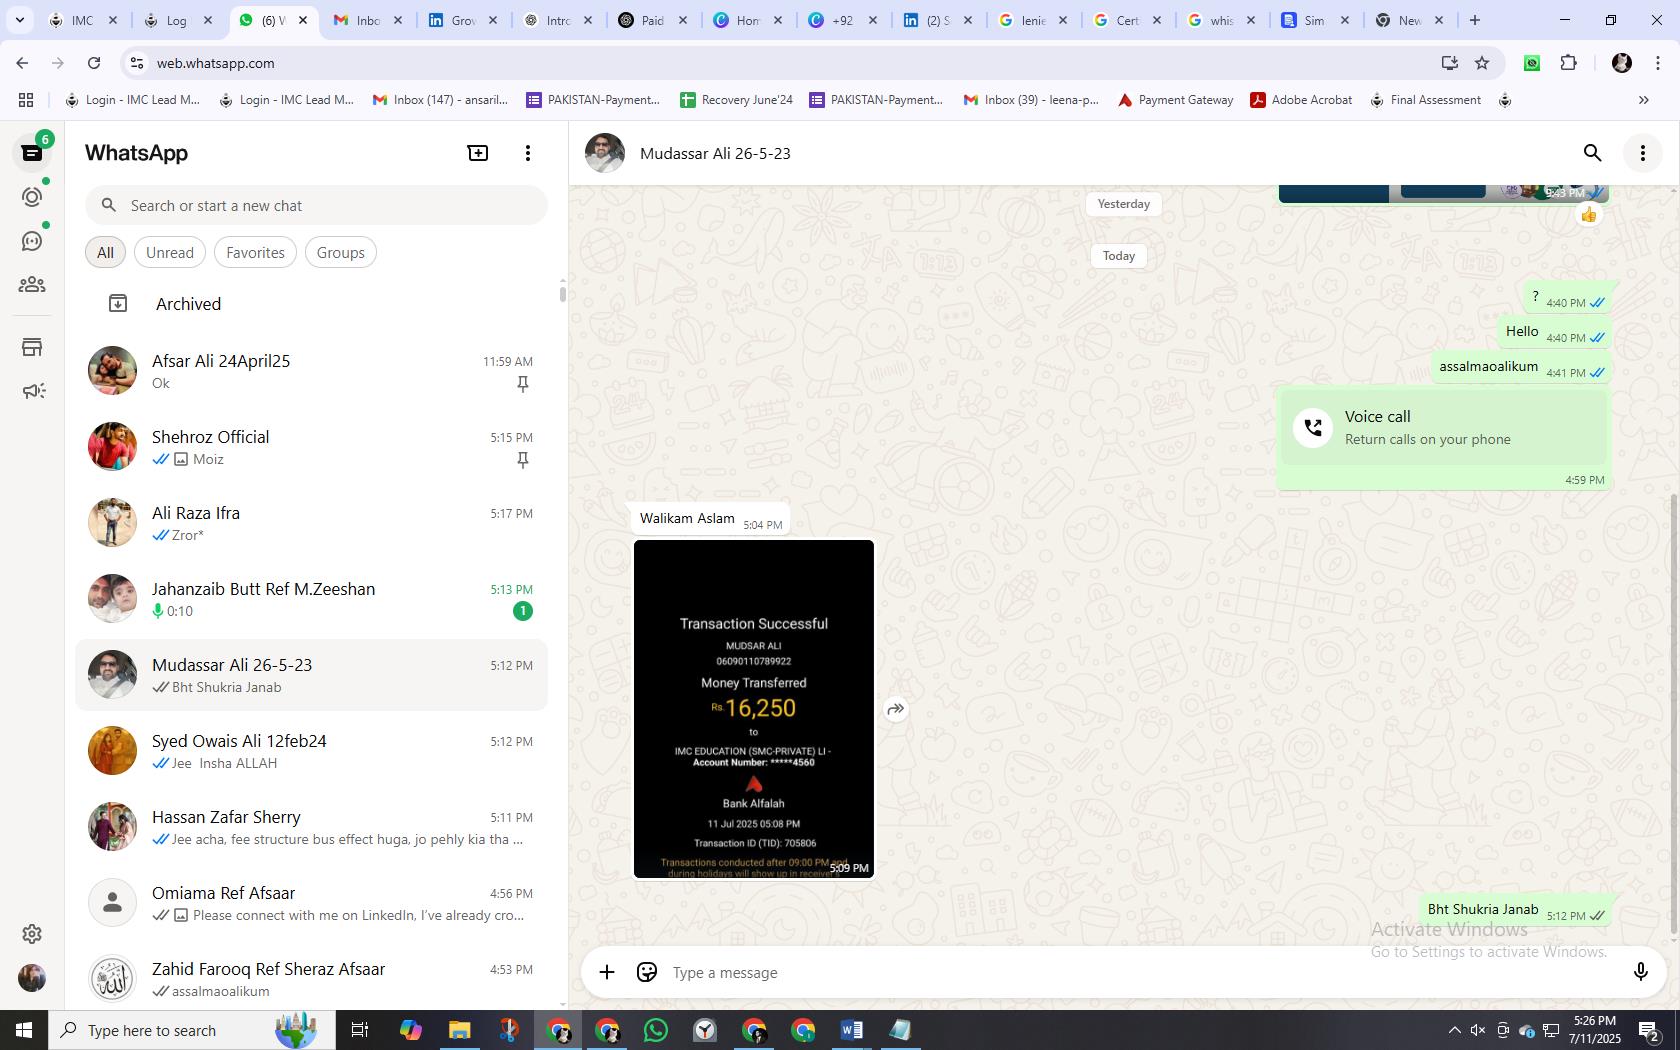Open Windows notification center
This screenshot has height=1050, width=1680.
(1650, 1030)
